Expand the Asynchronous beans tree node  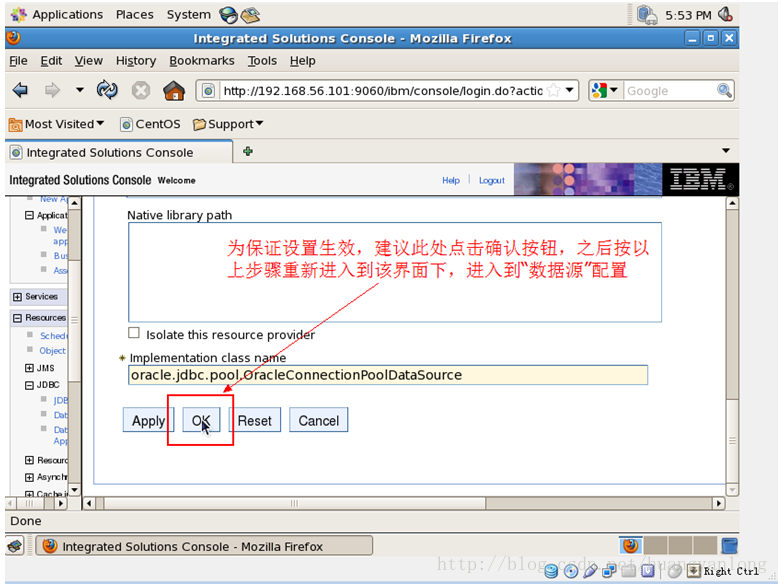point(29,477)
